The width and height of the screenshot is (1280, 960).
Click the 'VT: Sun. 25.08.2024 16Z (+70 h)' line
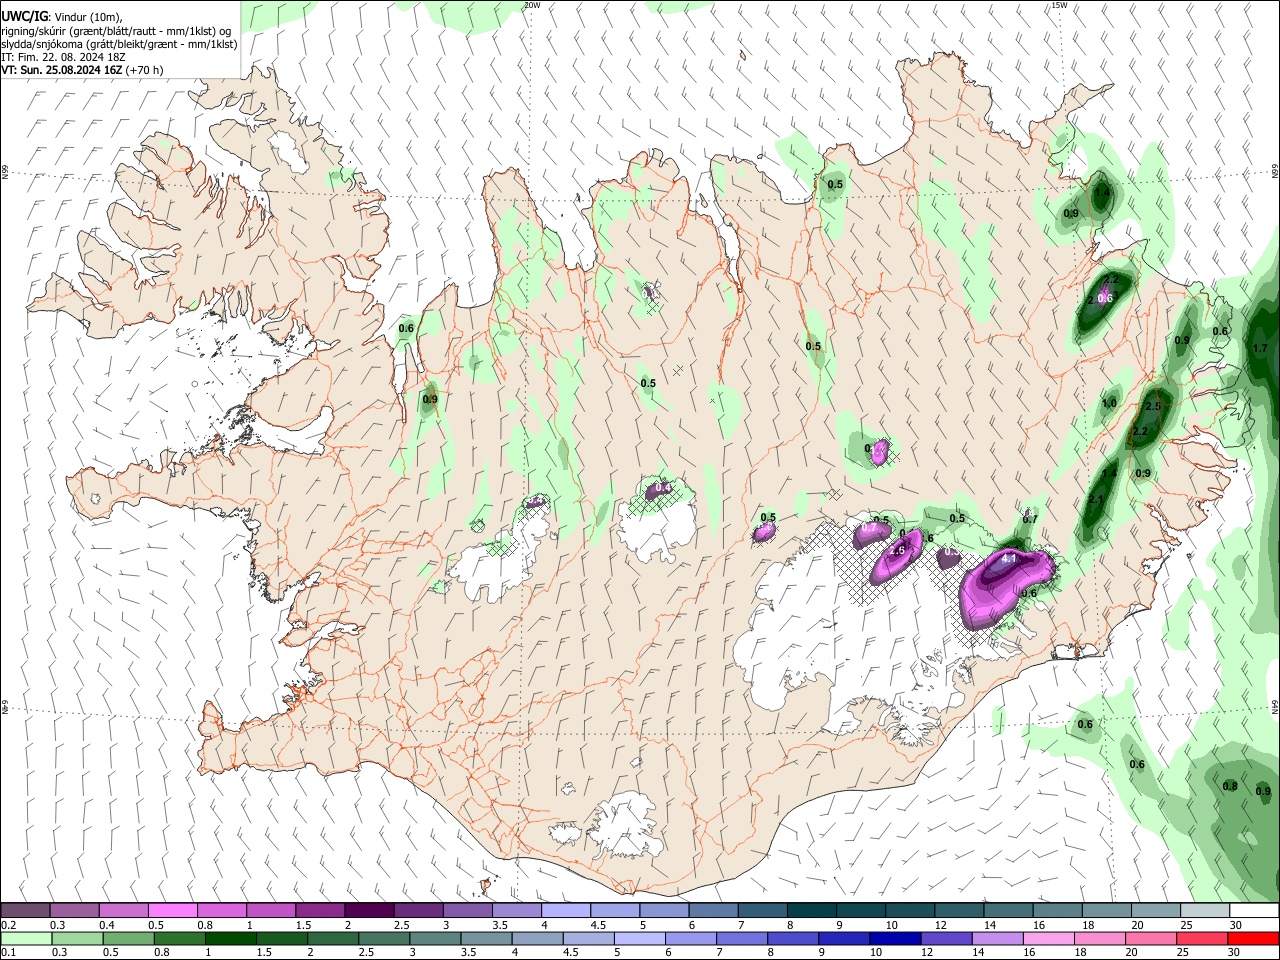click(x=82, y=71)
